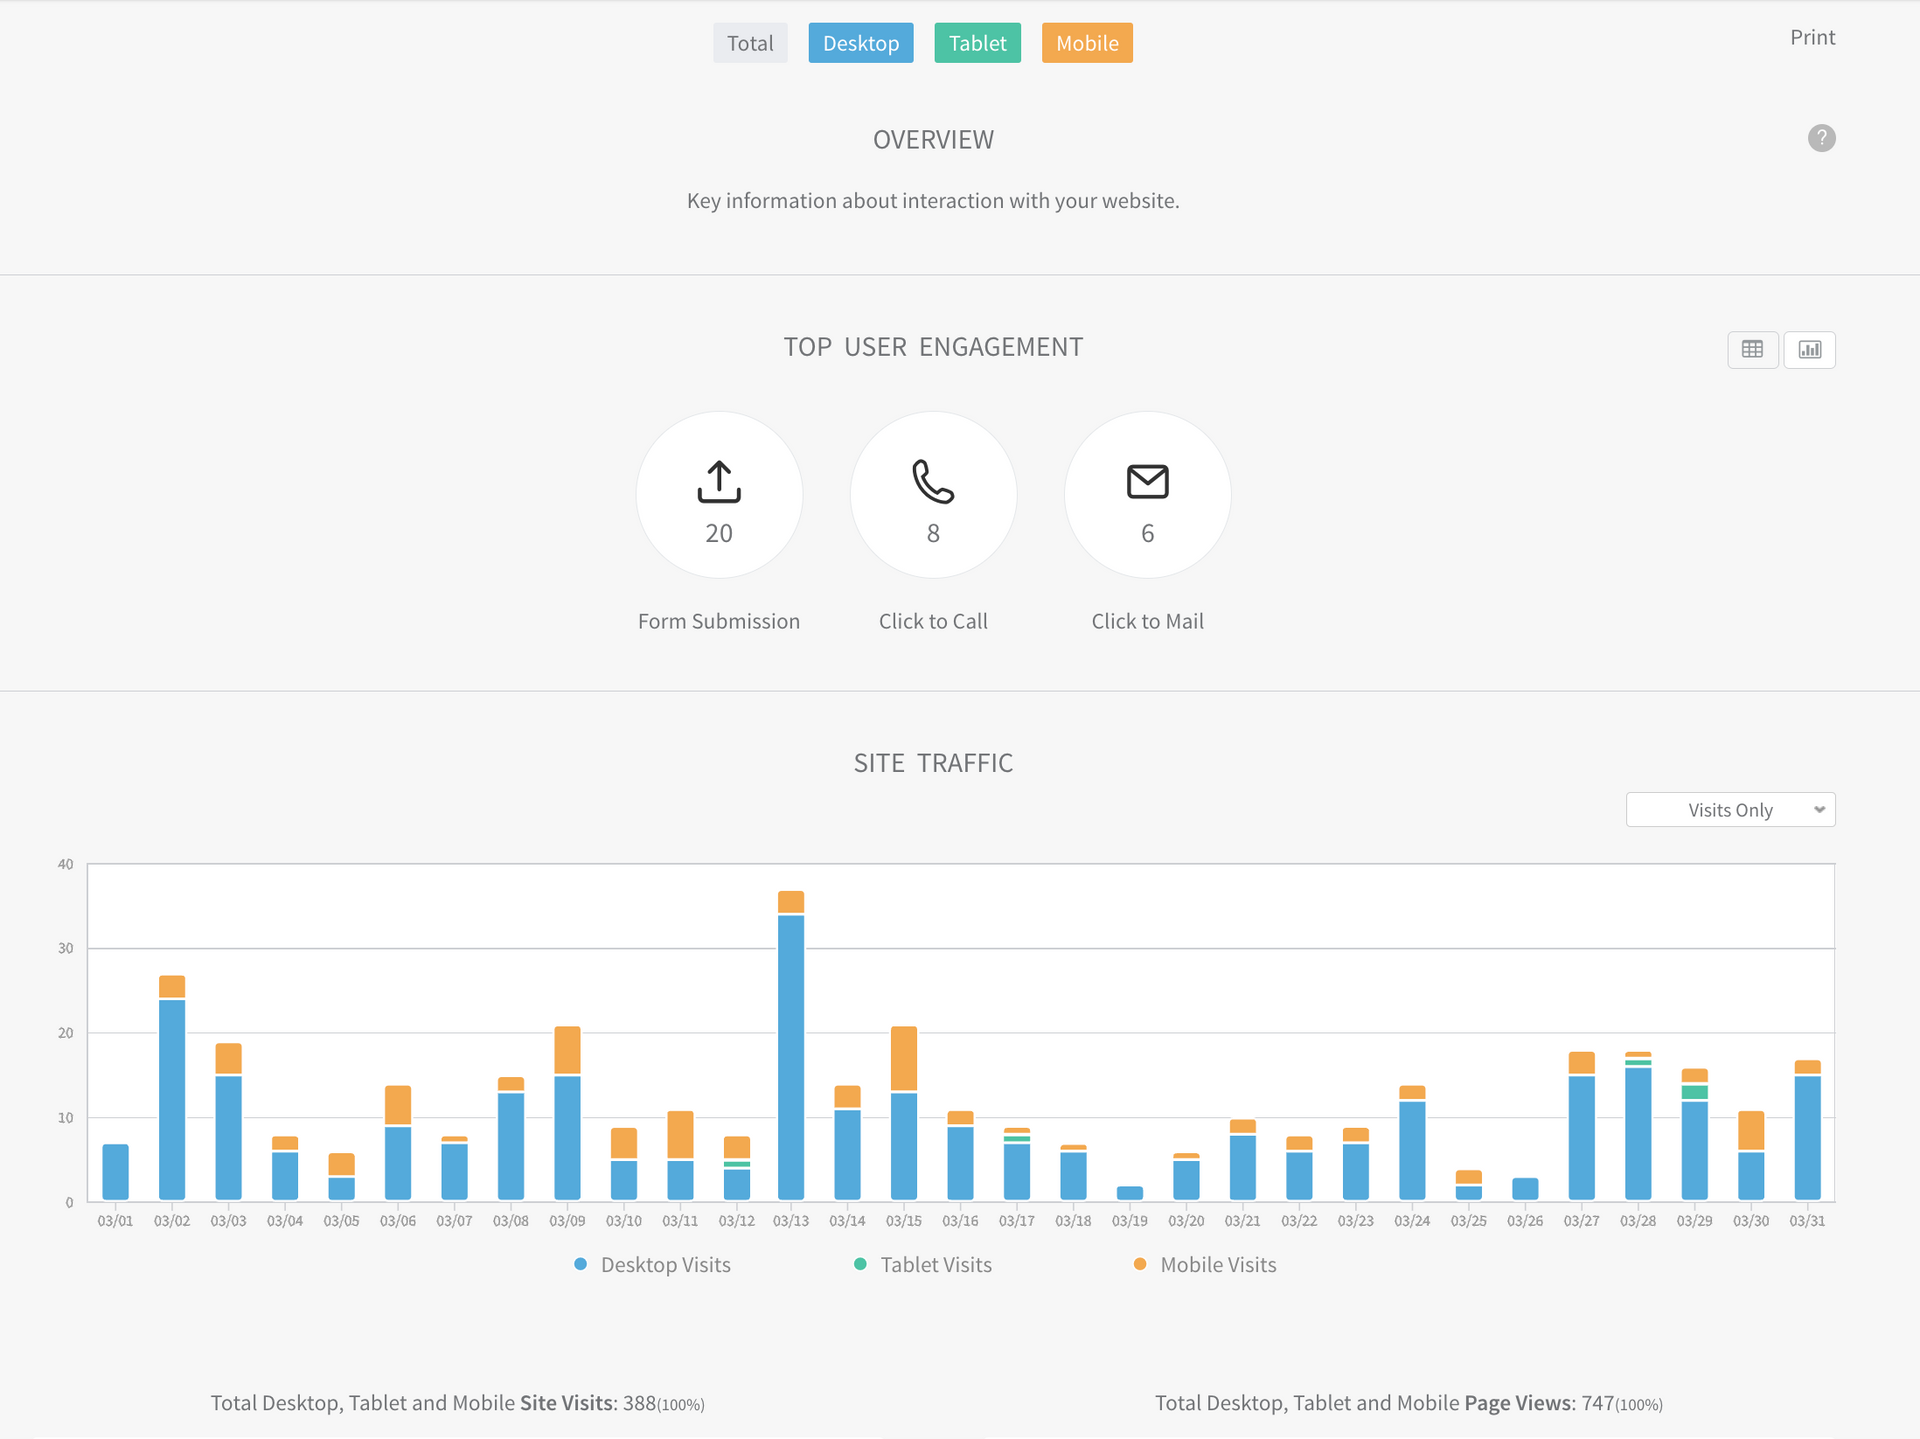Click the Print link
Screen dimensions: 1920x1439
[x=1812, y=37]
